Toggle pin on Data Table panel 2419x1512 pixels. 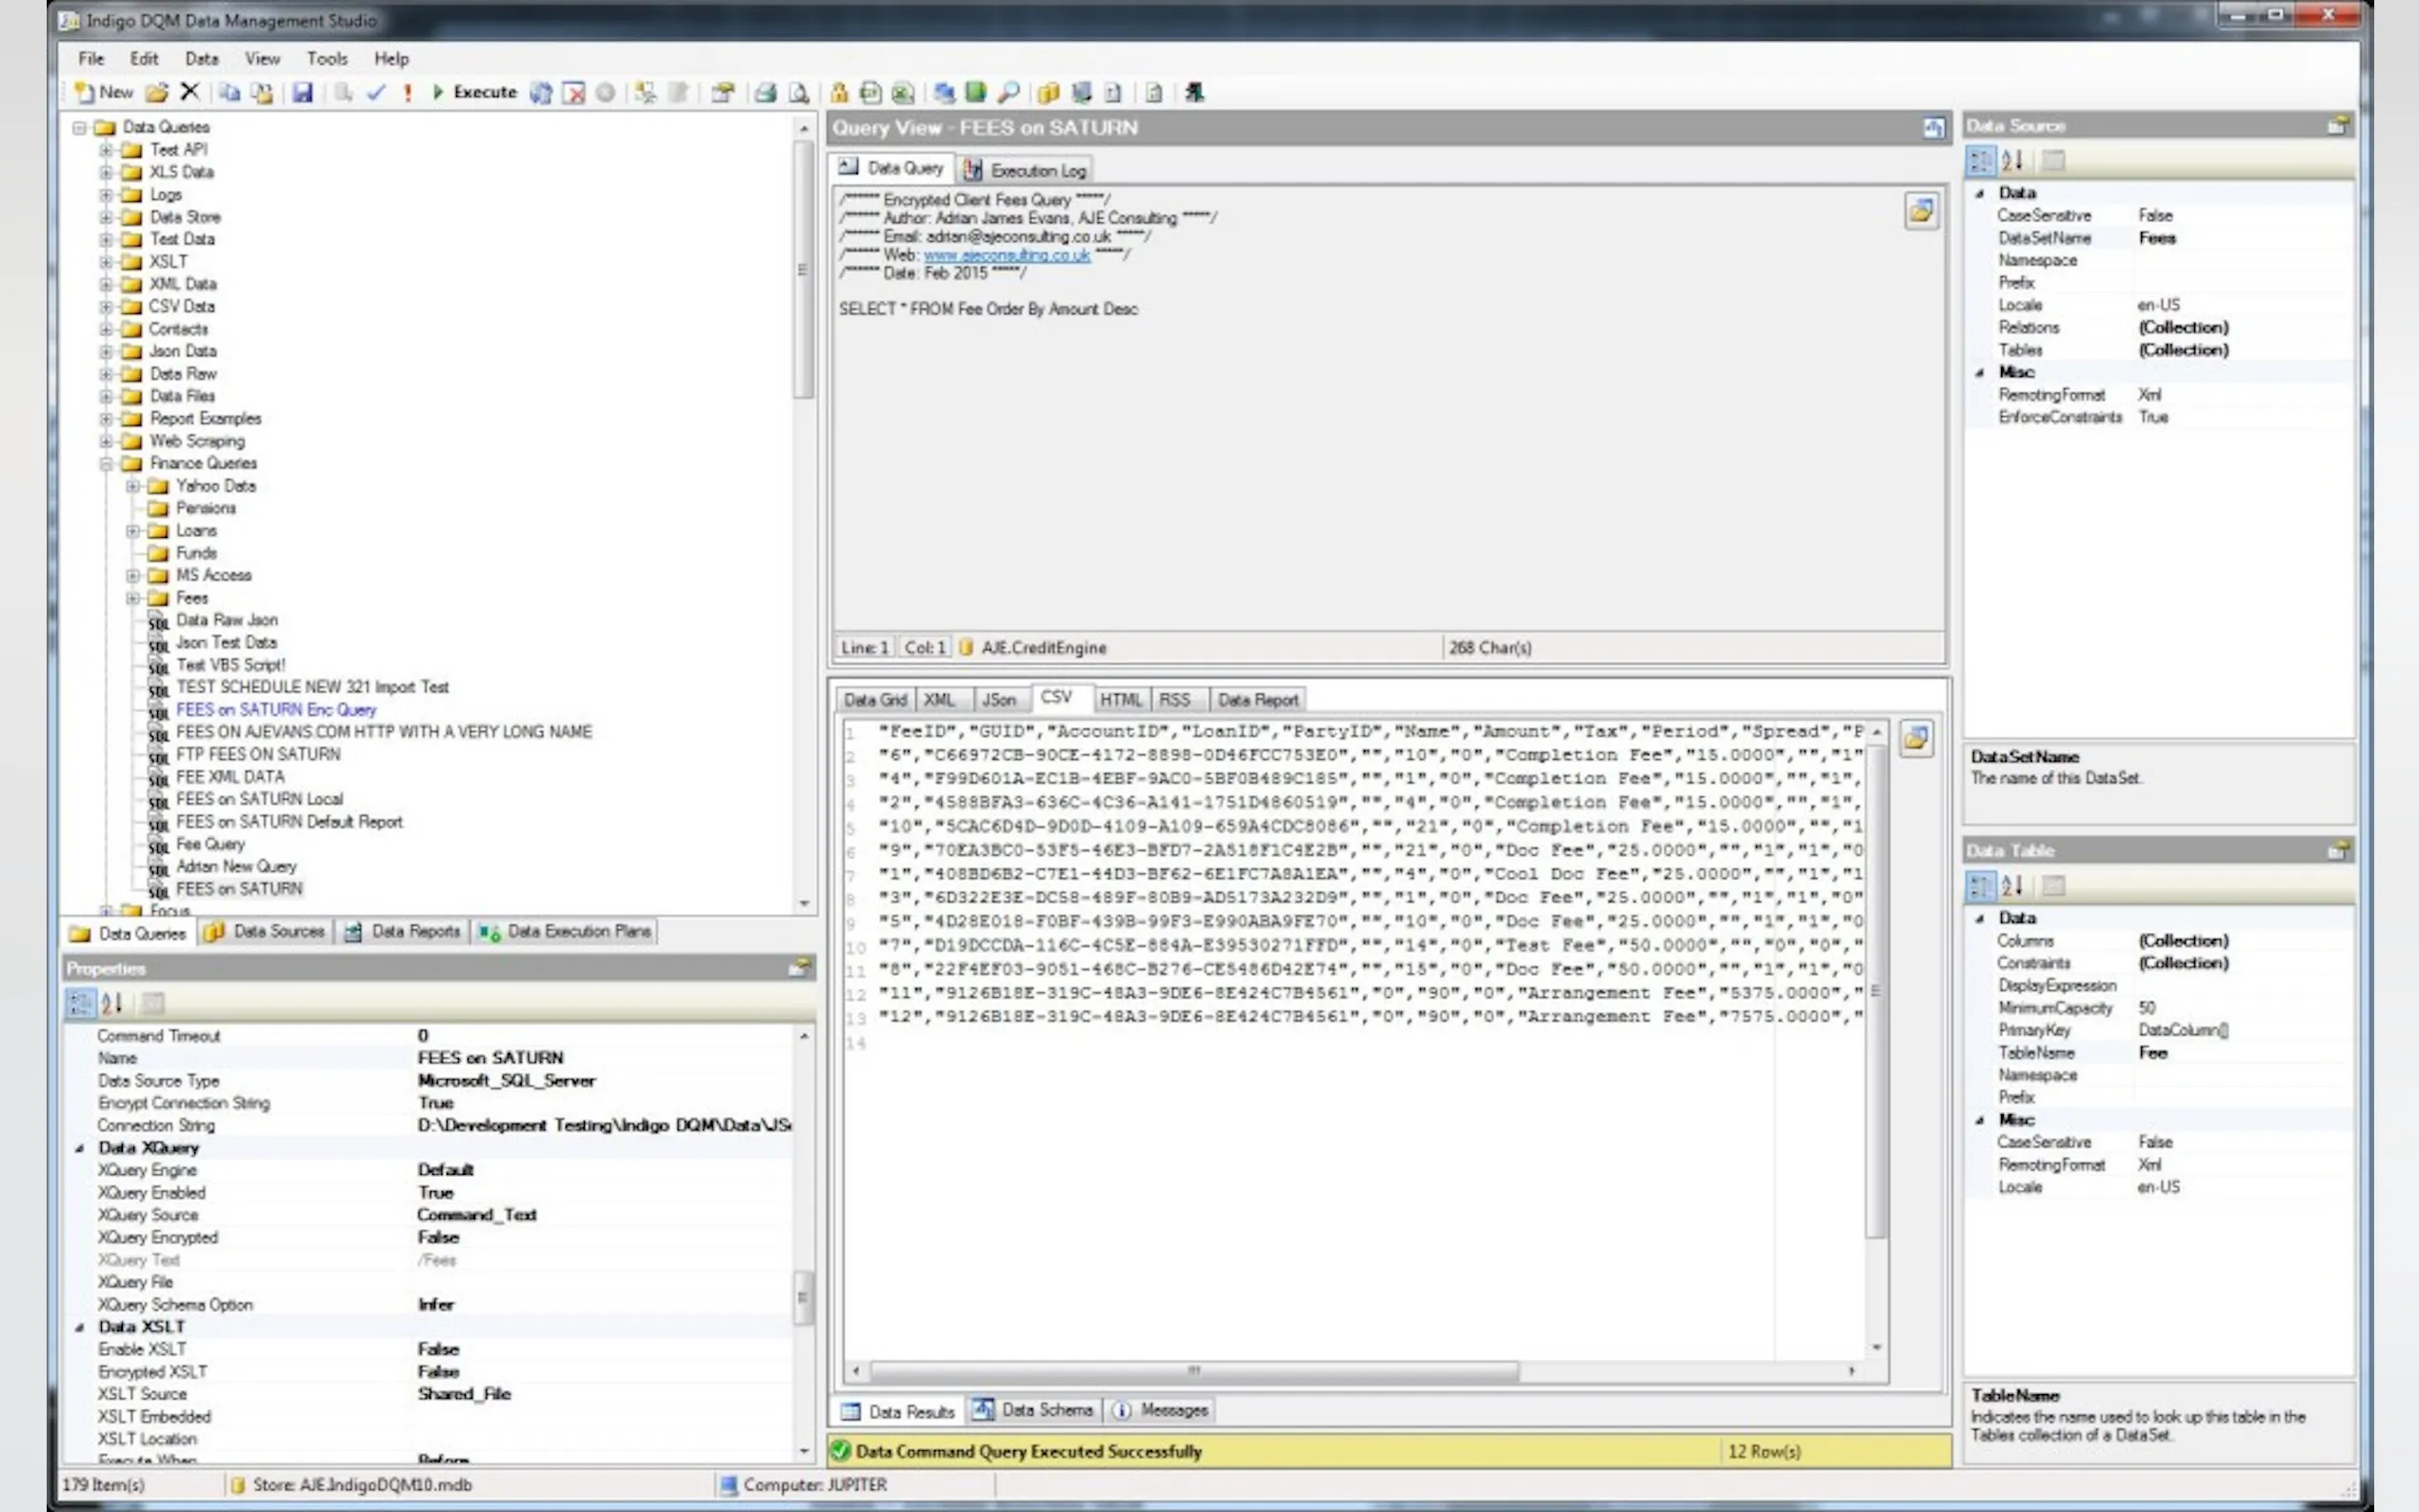click(x=2338, y=851)
